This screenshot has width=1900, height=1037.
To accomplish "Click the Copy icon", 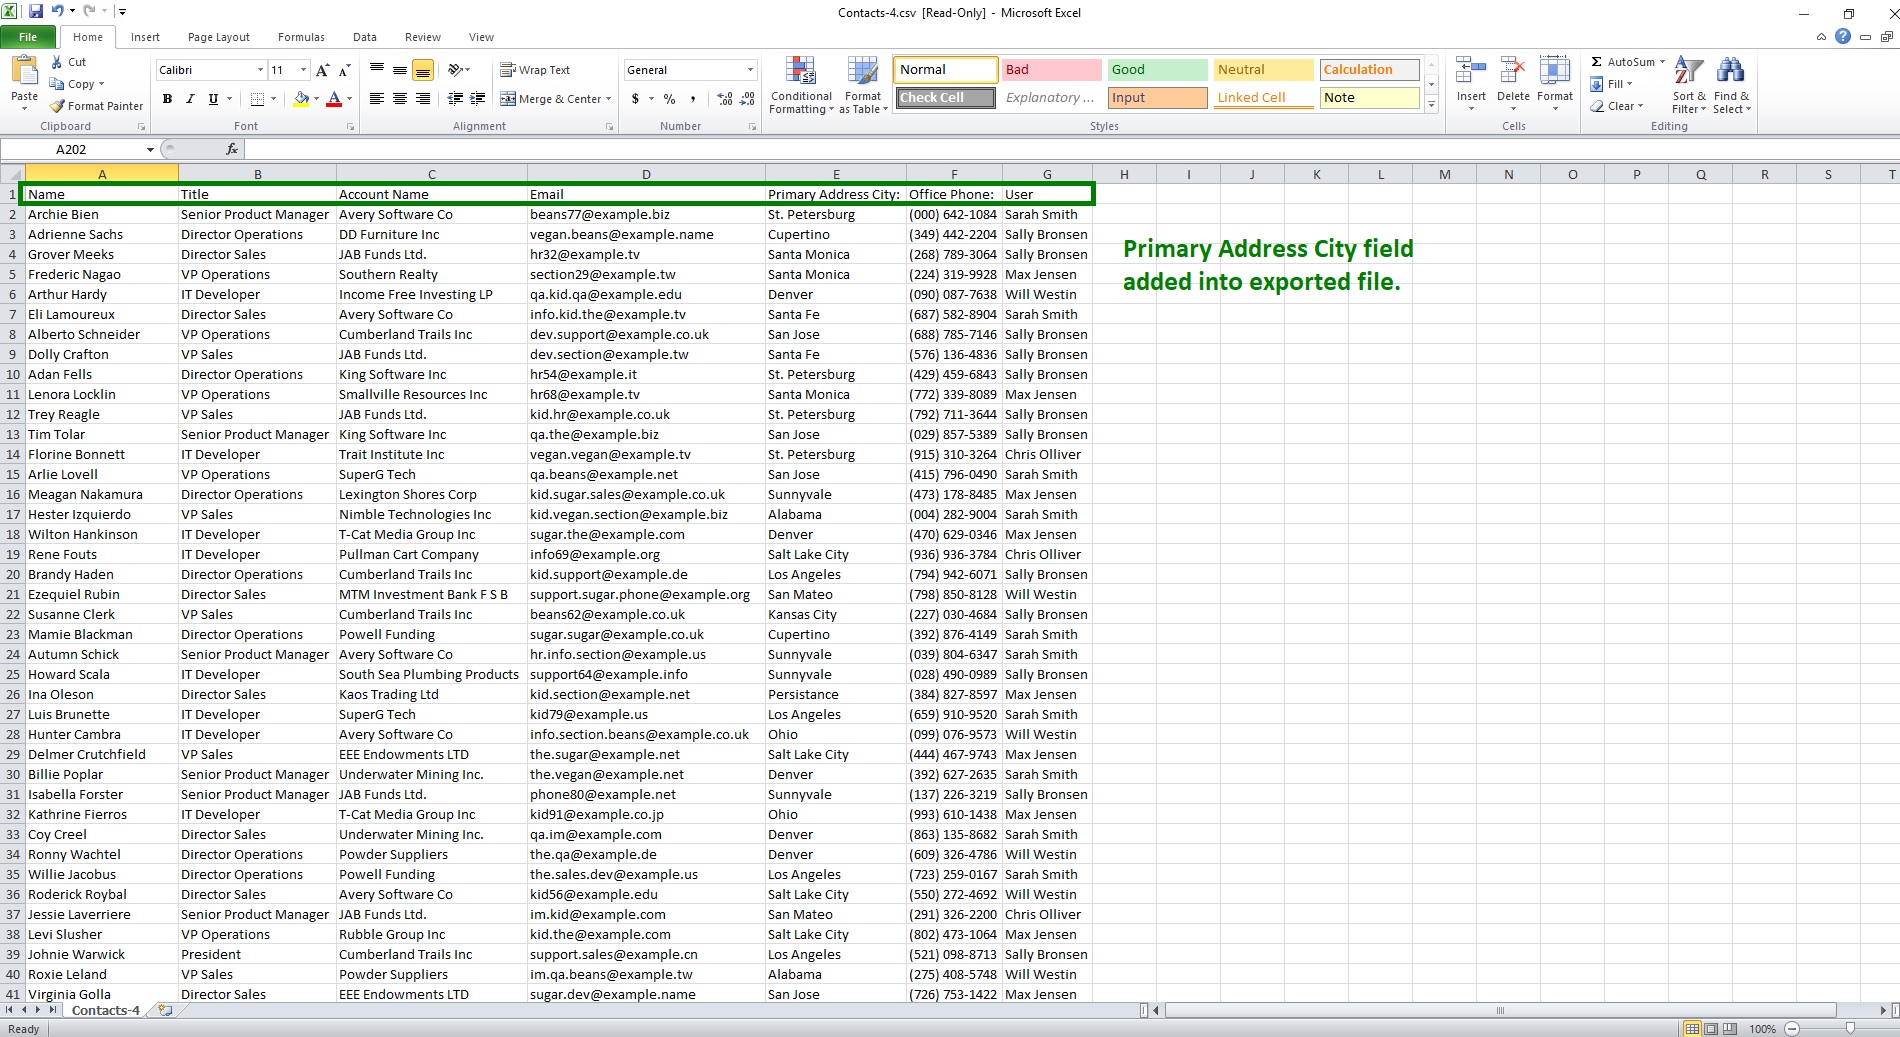I will pyautogui.click(x=57, y=84).
